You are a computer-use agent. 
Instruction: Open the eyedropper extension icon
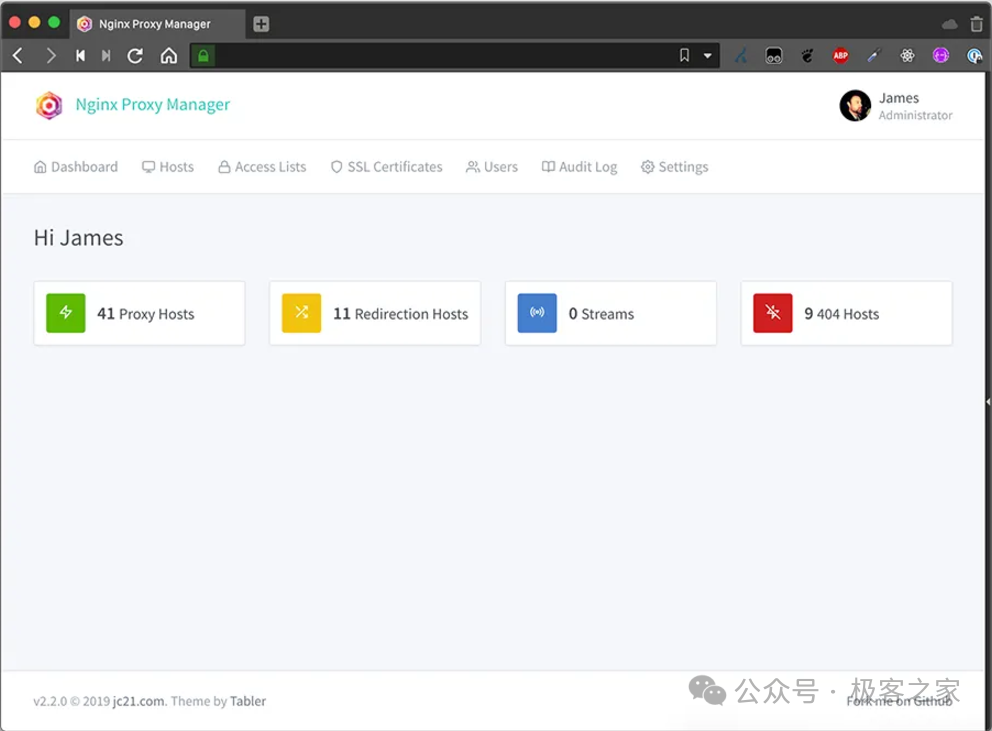pos(874,56)
